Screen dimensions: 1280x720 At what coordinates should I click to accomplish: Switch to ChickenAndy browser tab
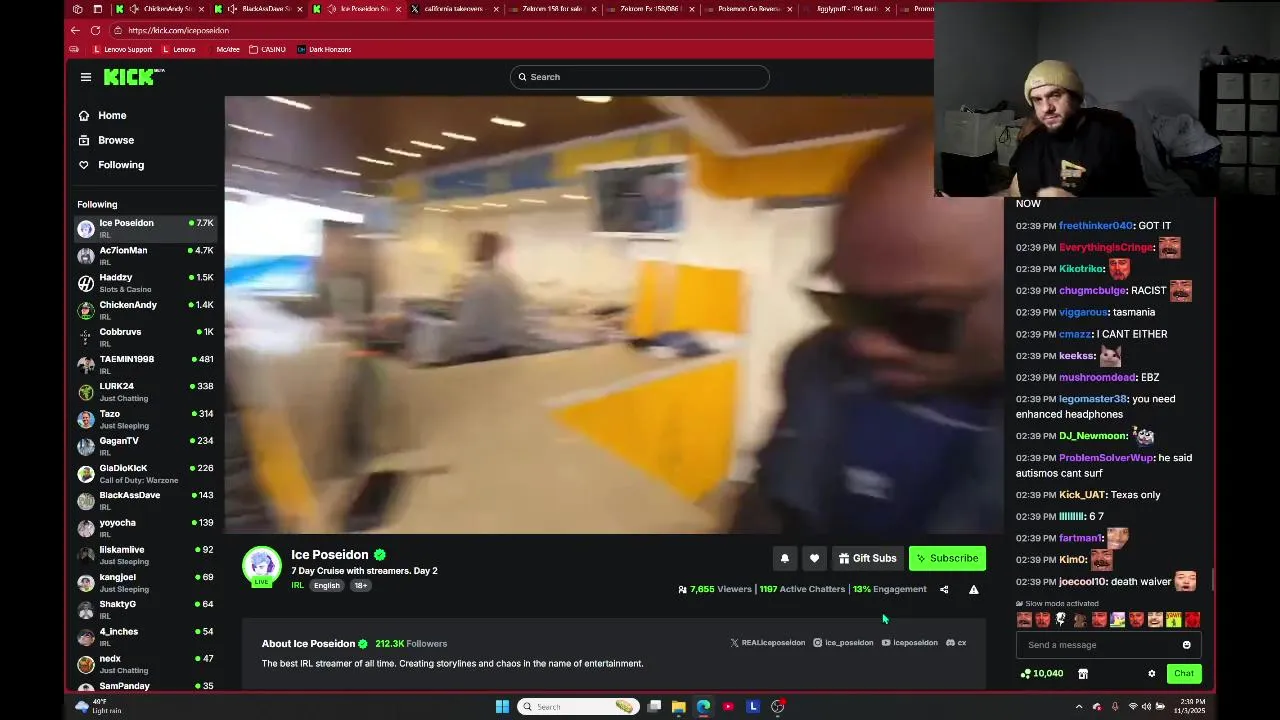coord(161,9)
